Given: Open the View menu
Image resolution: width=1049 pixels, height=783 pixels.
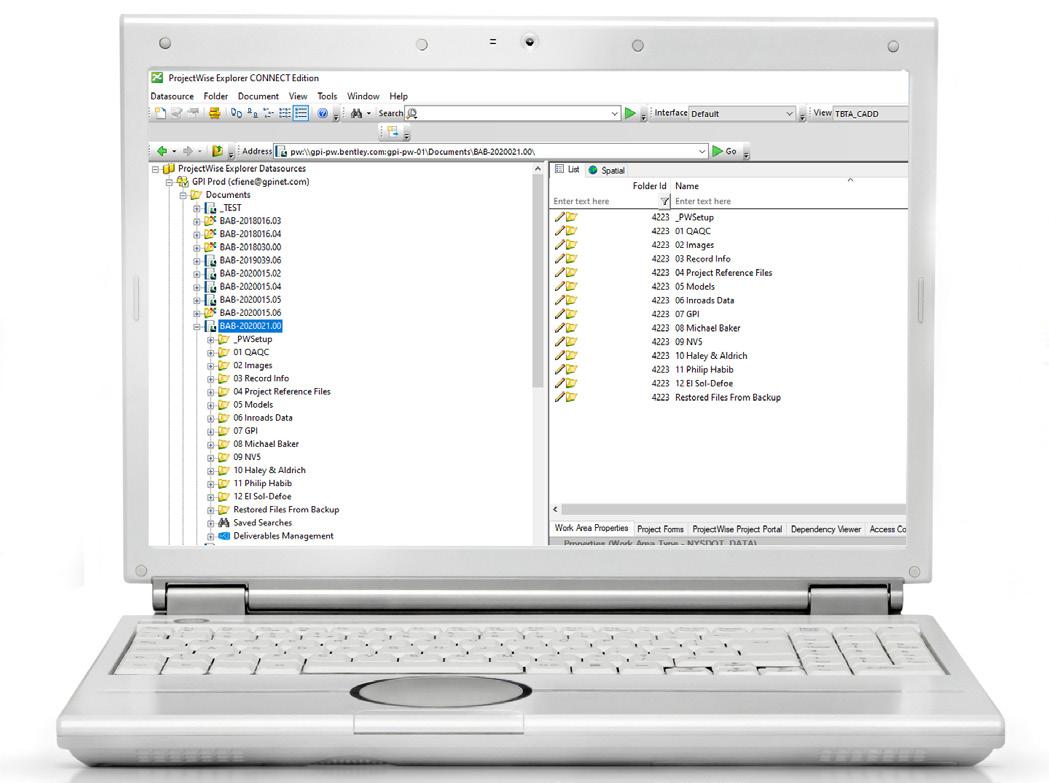Looking at the screenshot, I should [298, 96].
